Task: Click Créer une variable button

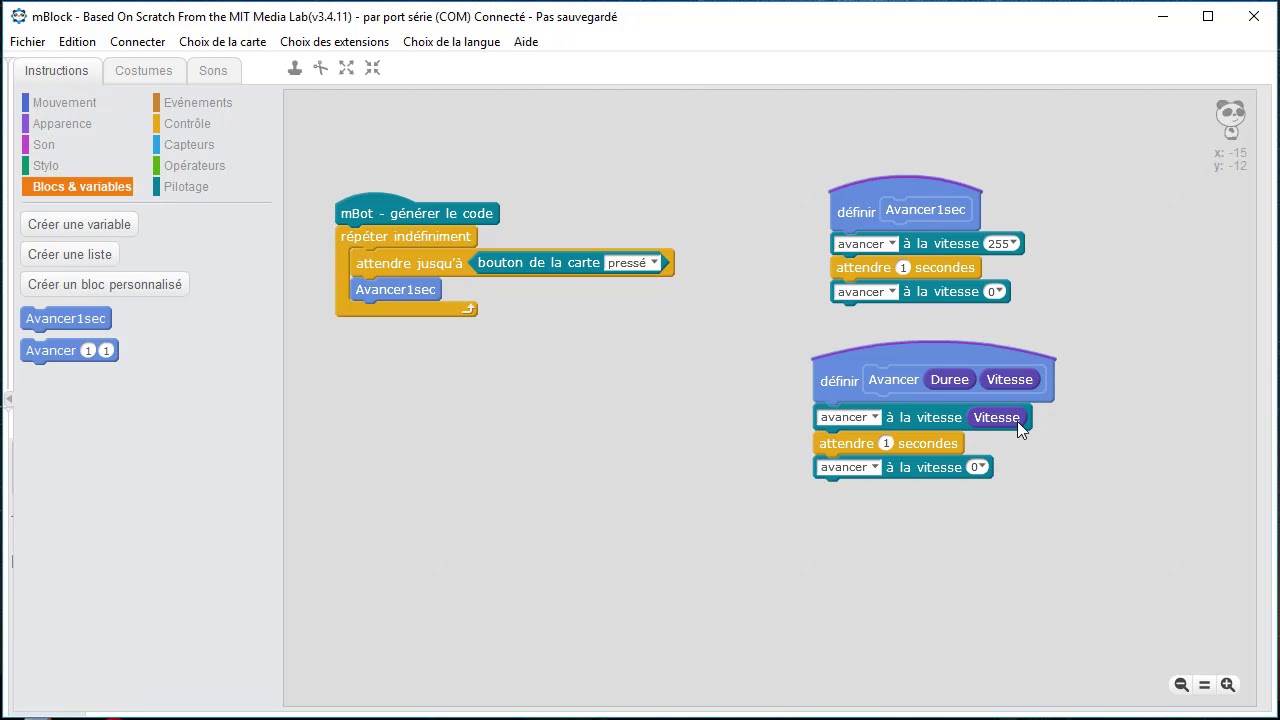Action: tap(79, 225)
